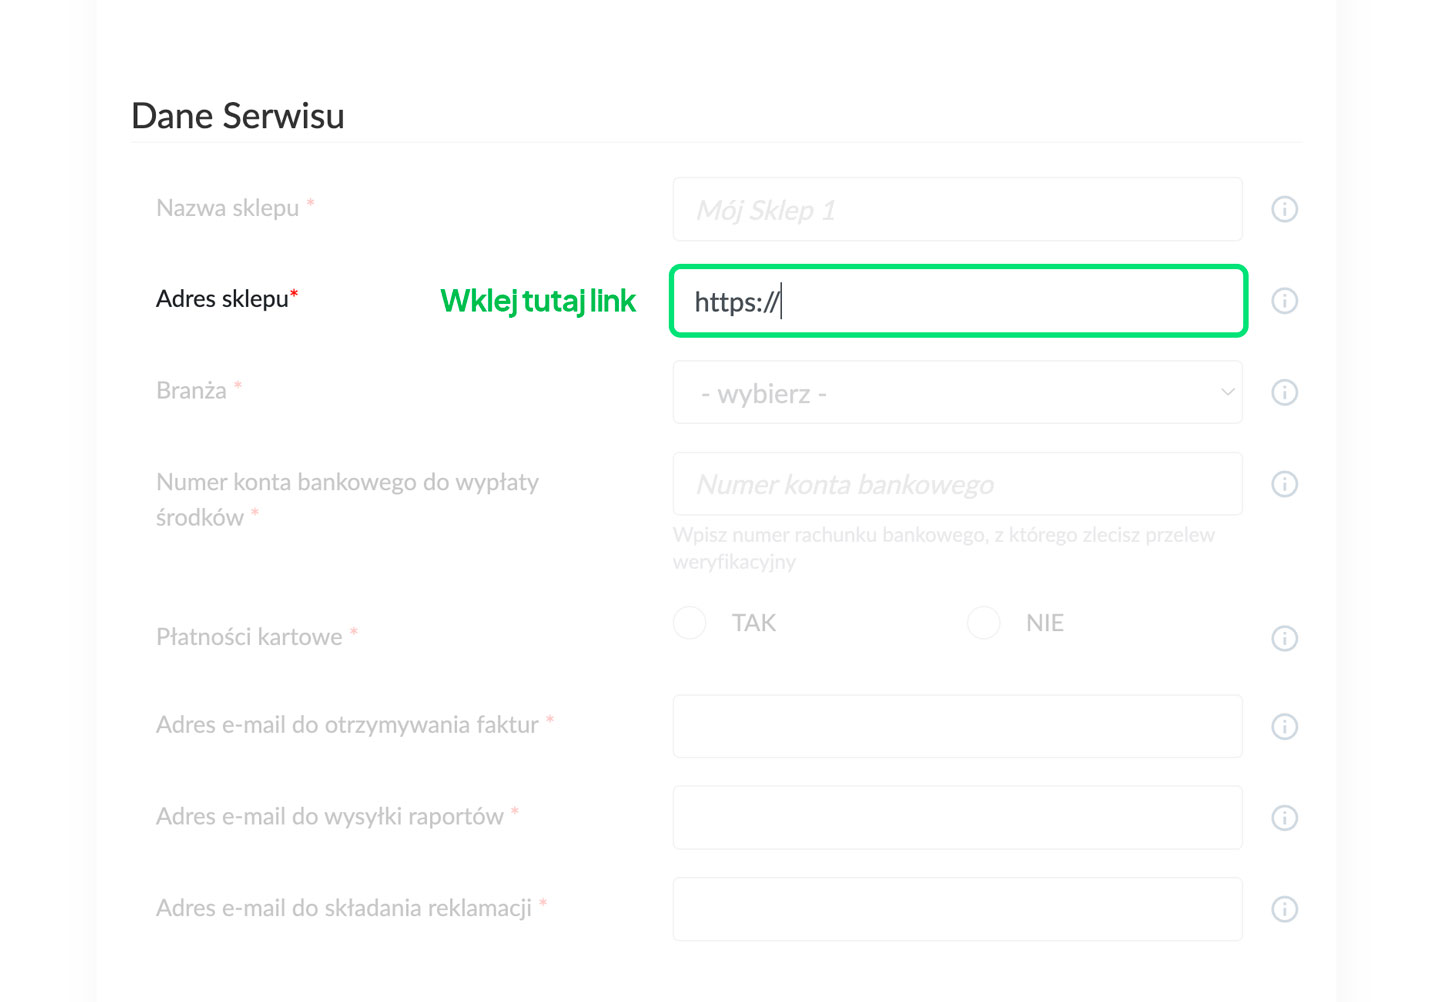Focus the invoice e-mail address field
Viewport: 1440px width, 1002px height.
coord(957,726)
